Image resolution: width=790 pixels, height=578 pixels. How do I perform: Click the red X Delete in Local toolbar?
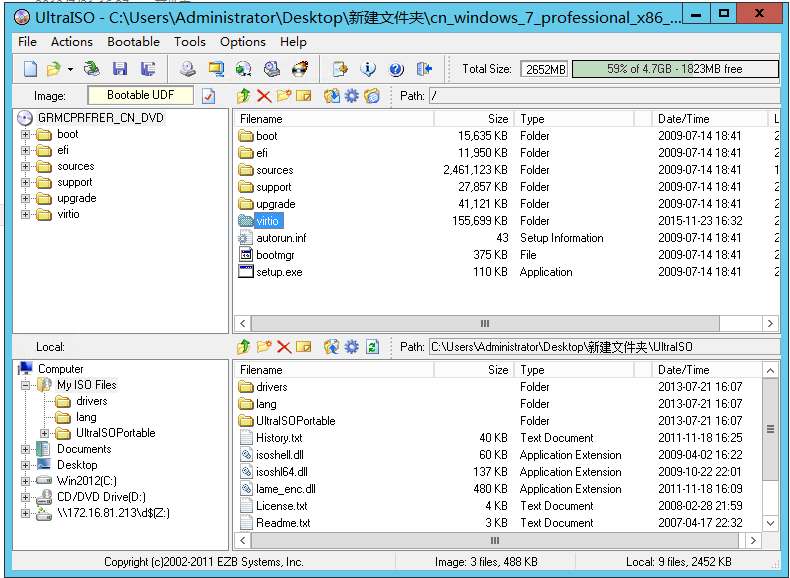[x=284, y=347]
